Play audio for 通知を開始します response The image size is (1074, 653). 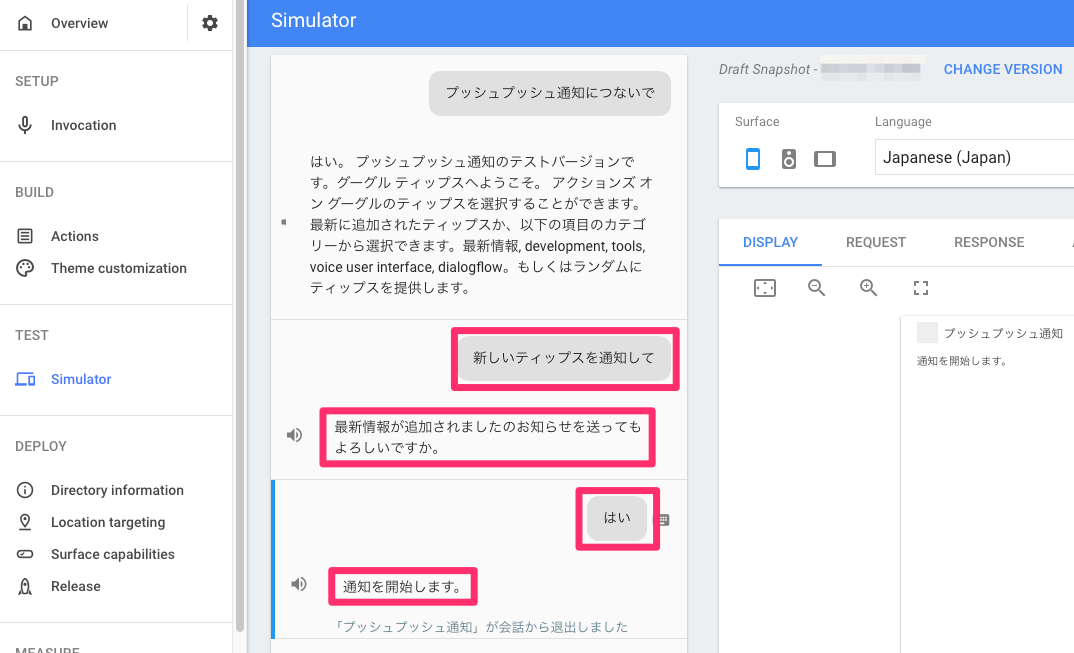pyautogui.click(x=298, y=583)
